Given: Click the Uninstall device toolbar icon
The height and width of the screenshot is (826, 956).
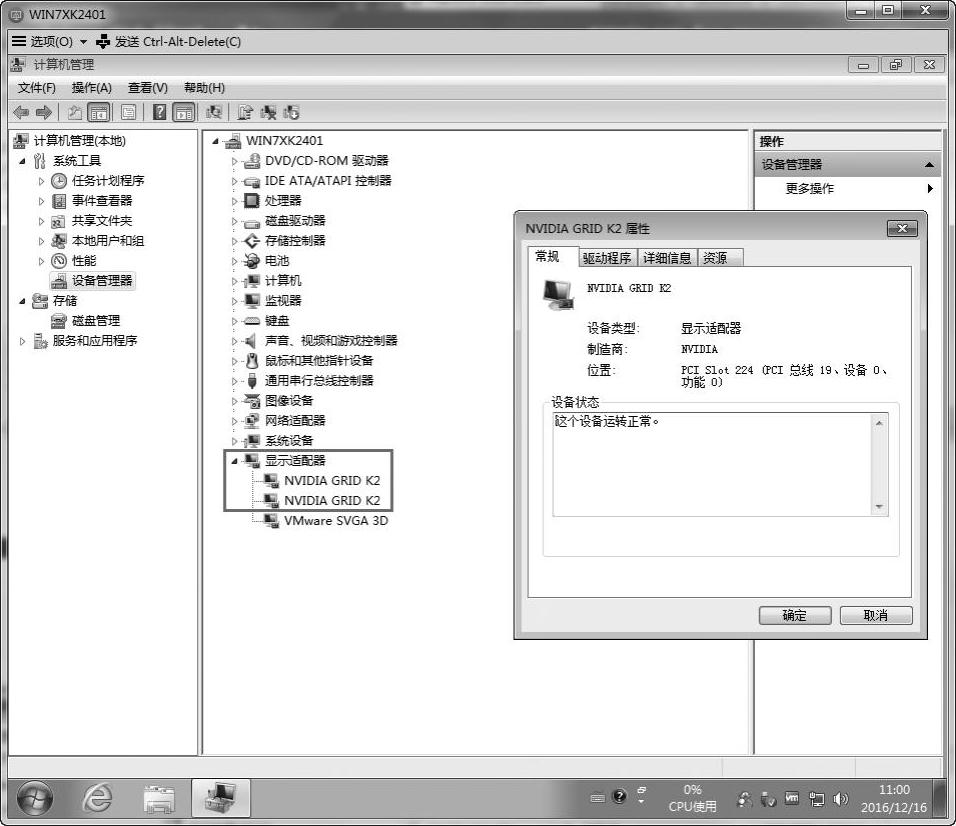Looking at the screenshot, I should [x=268, y=112].
